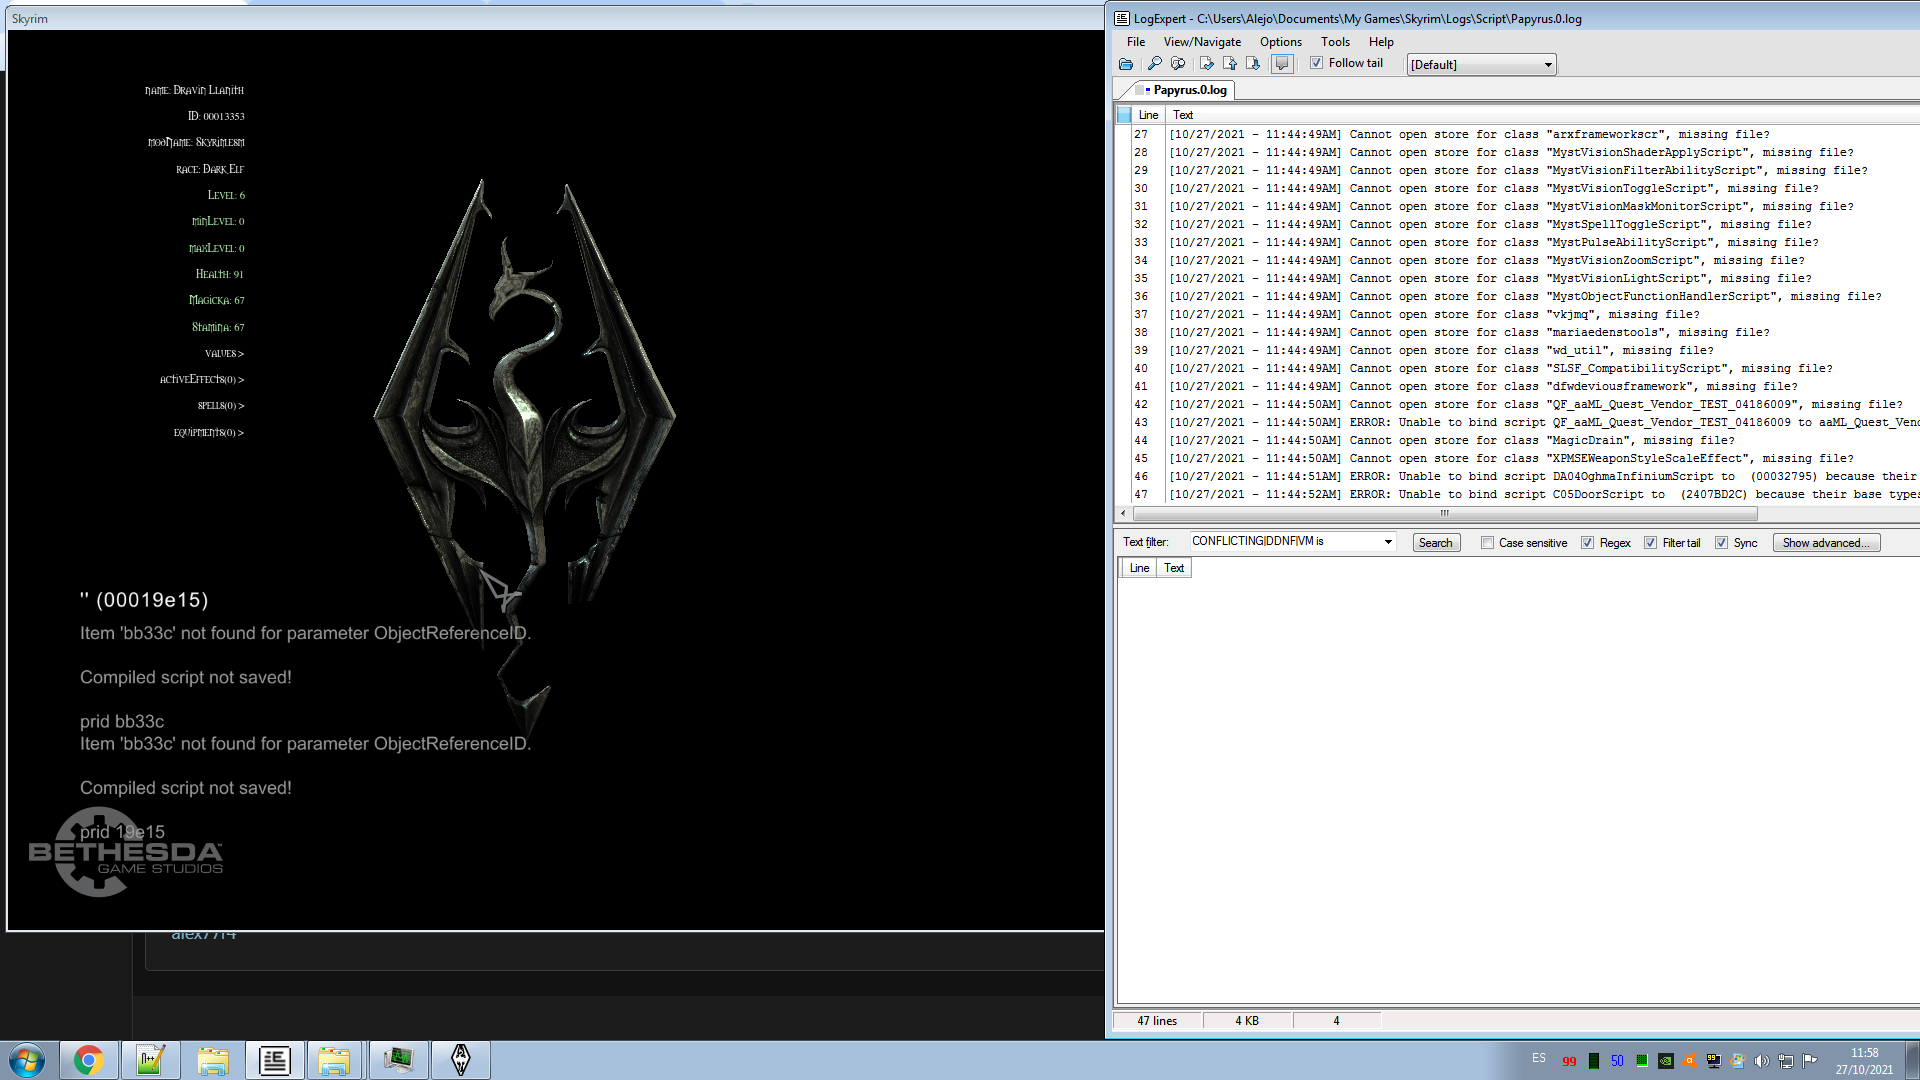1920x1080 pixels.
Task: Click the Avast antivirus tray icon
Action: (1690, 1061)
